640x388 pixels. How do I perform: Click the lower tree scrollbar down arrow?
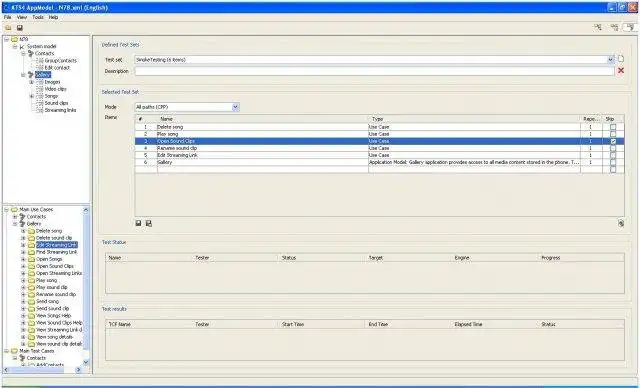click(x=86, y=362)
